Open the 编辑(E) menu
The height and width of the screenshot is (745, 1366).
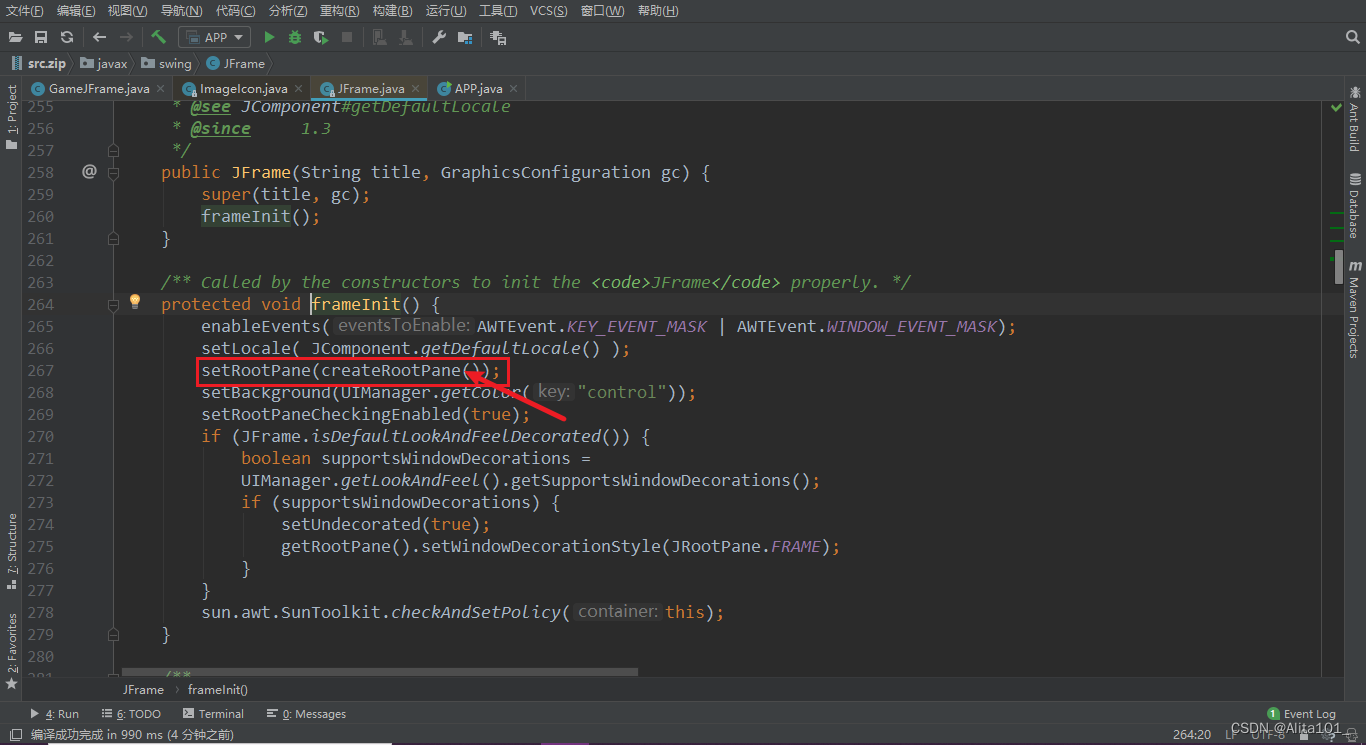(x=76, y=10)
